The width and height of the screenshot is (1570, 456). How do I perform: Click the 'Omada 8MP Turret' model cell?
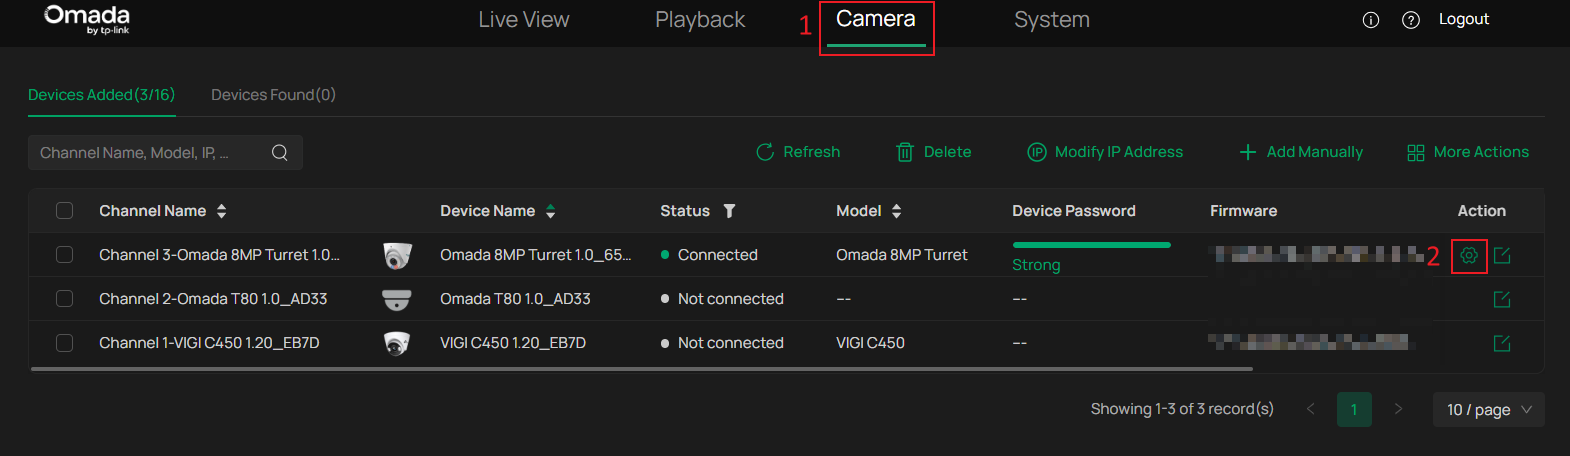tap(902, 255)
